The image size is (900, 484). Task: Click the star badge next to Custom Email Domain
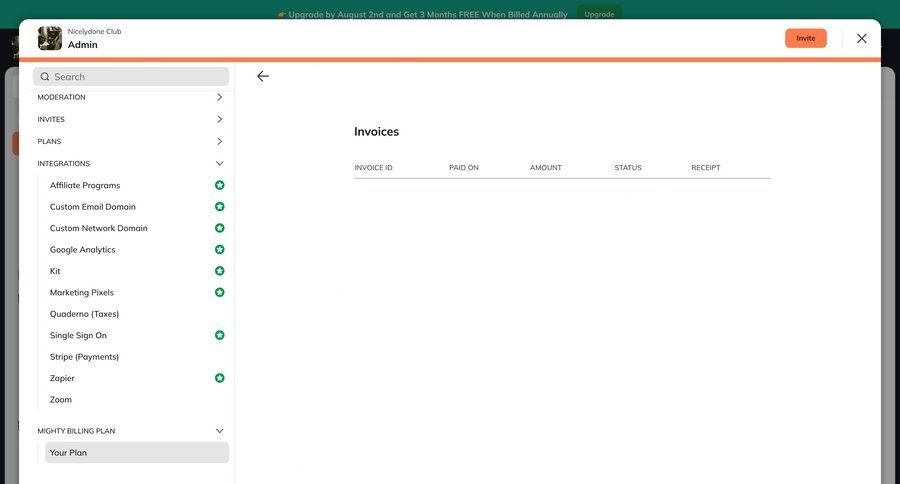point(219,207)
